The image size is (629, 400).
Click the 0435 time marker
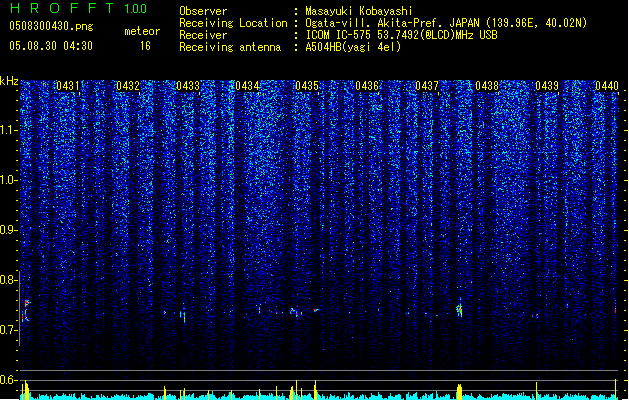tap(307, 86)
